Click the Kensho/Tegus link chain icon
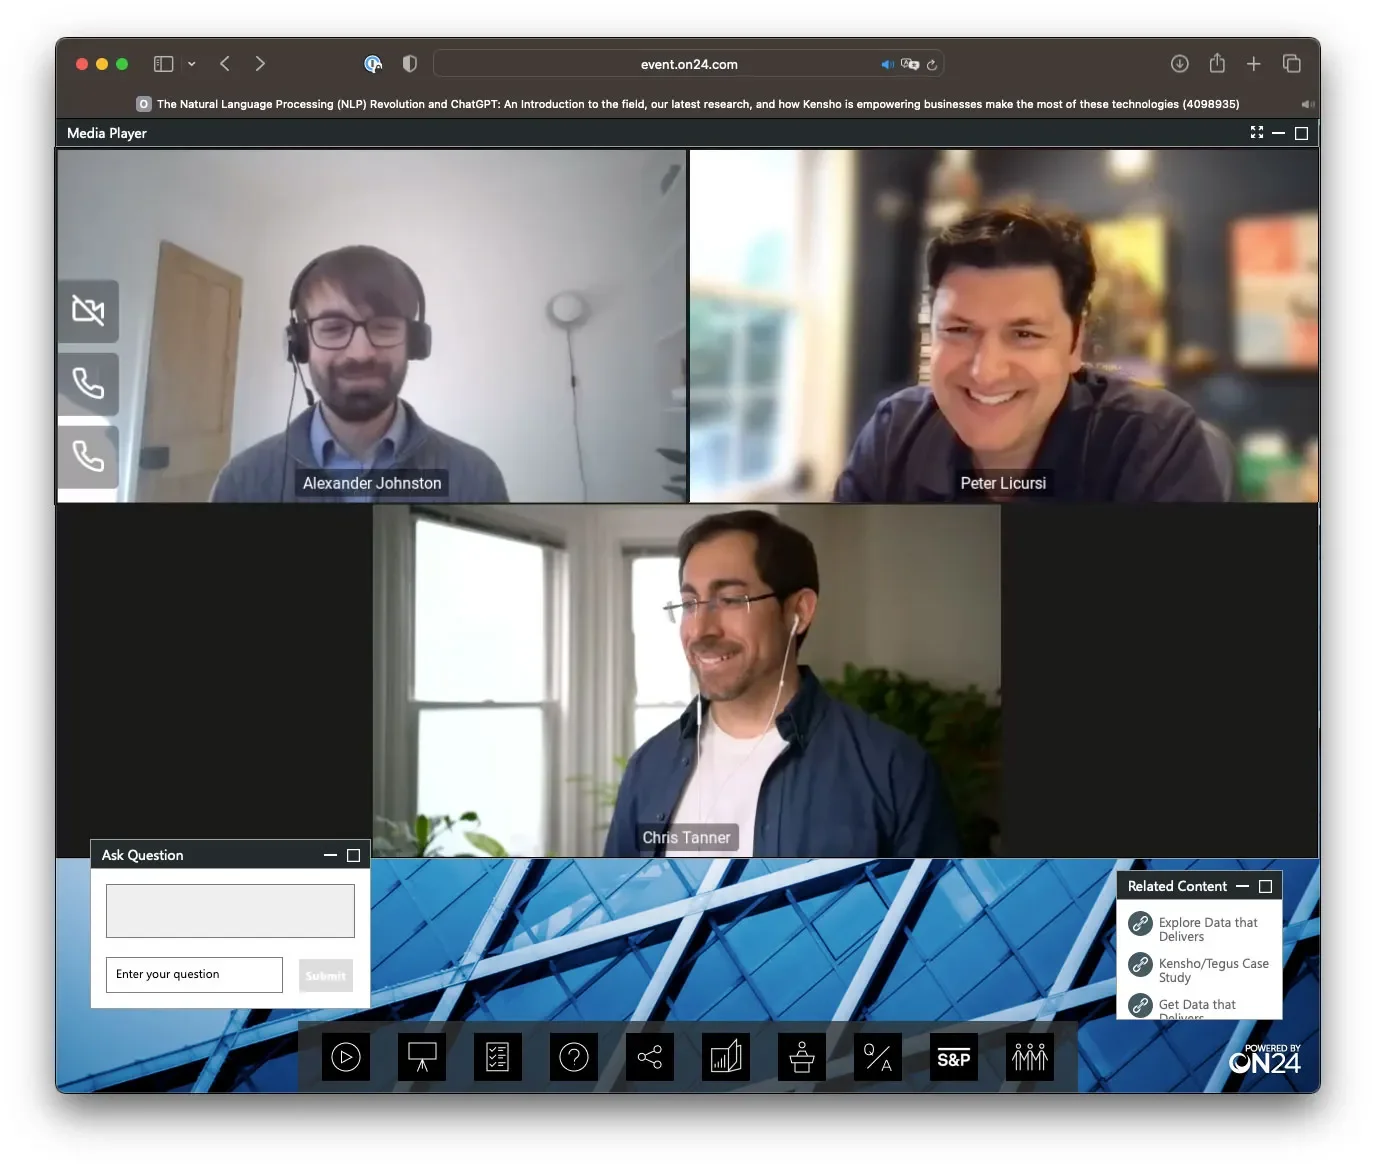This screenshot has height=1167, width=1376. tap(1141, 965)
